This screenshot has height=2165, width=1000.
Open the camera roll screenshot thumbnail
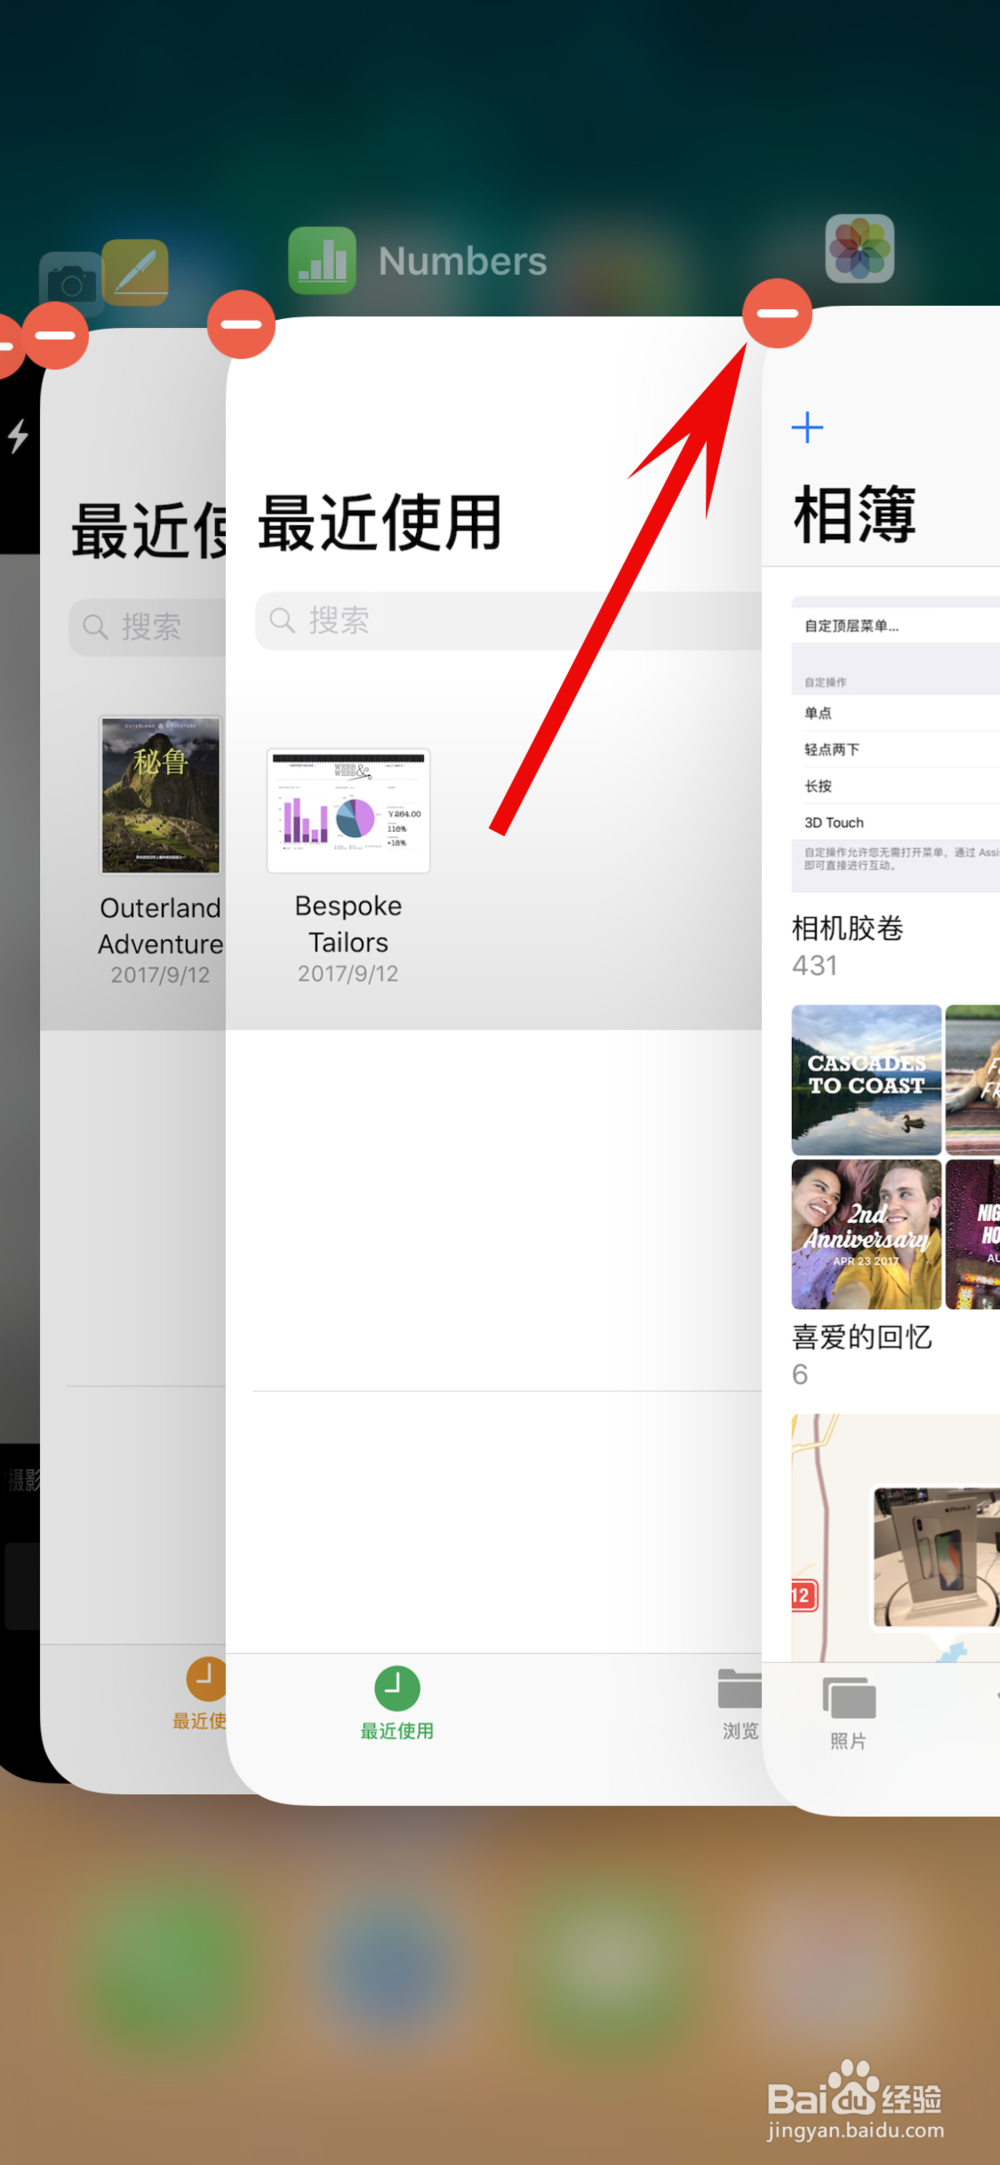896,744
